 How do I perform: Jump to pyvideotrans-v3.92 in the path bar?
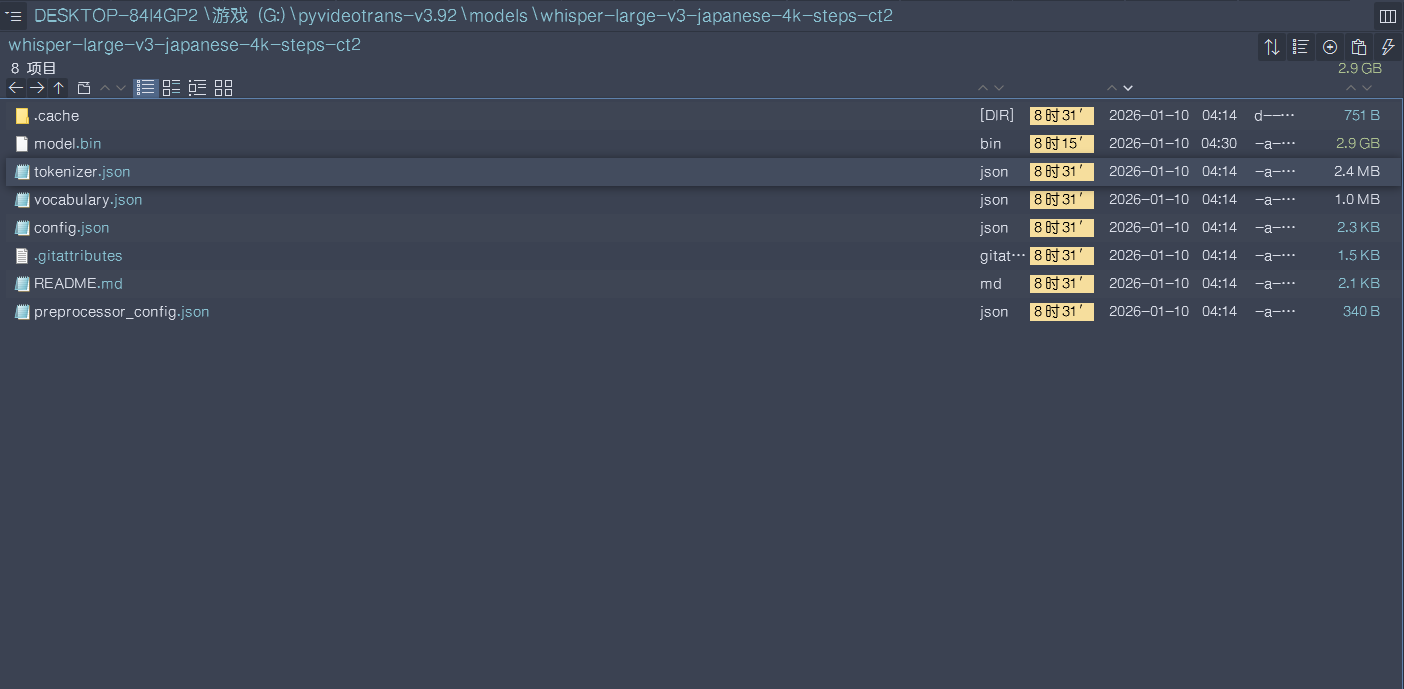[378, 16]
